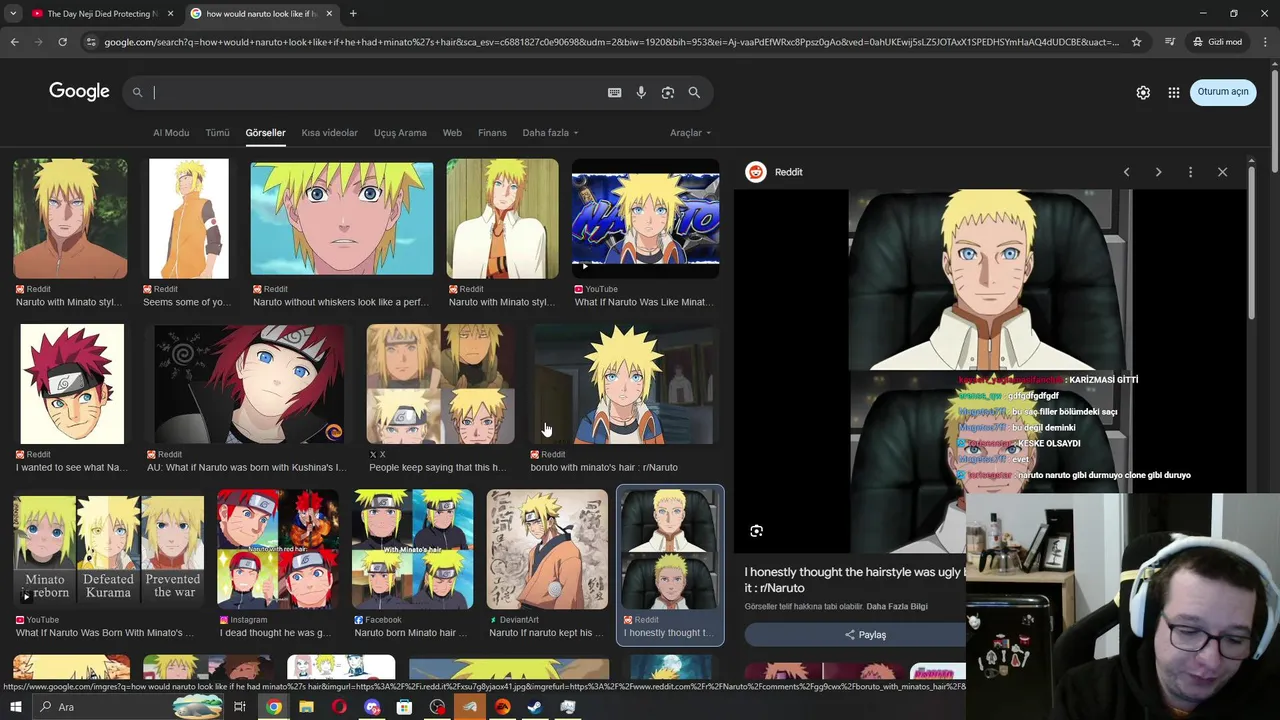
Task: Click the Lens search icon on preview image
Action: pyautogui.click(x=756, y=531)
